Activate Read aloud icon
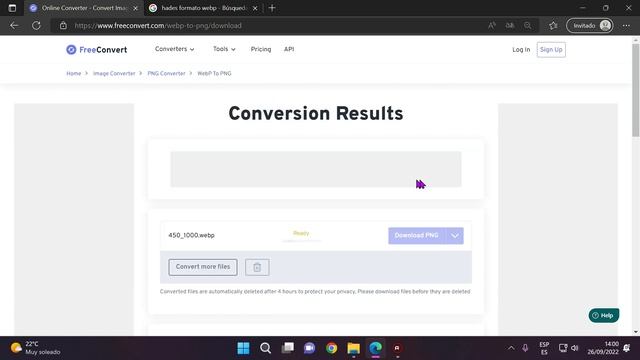Viewport: 640px width, 360px height. (x=492, y=26)
